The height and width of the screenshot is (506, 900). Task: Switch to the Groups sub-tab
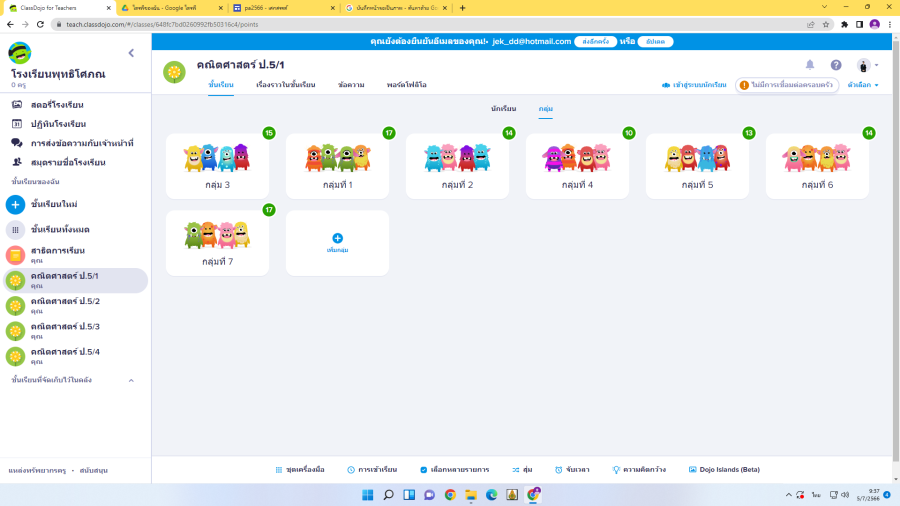click(545, 108)
